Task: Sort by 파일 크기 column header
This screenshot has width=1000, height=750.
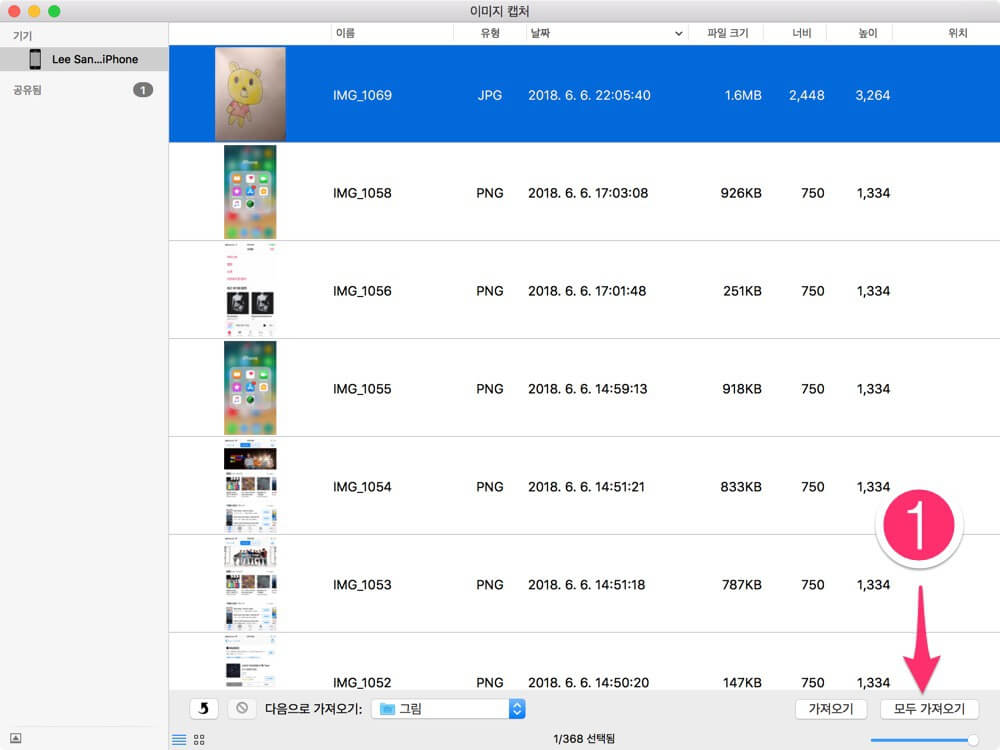Action: [728, 33]
